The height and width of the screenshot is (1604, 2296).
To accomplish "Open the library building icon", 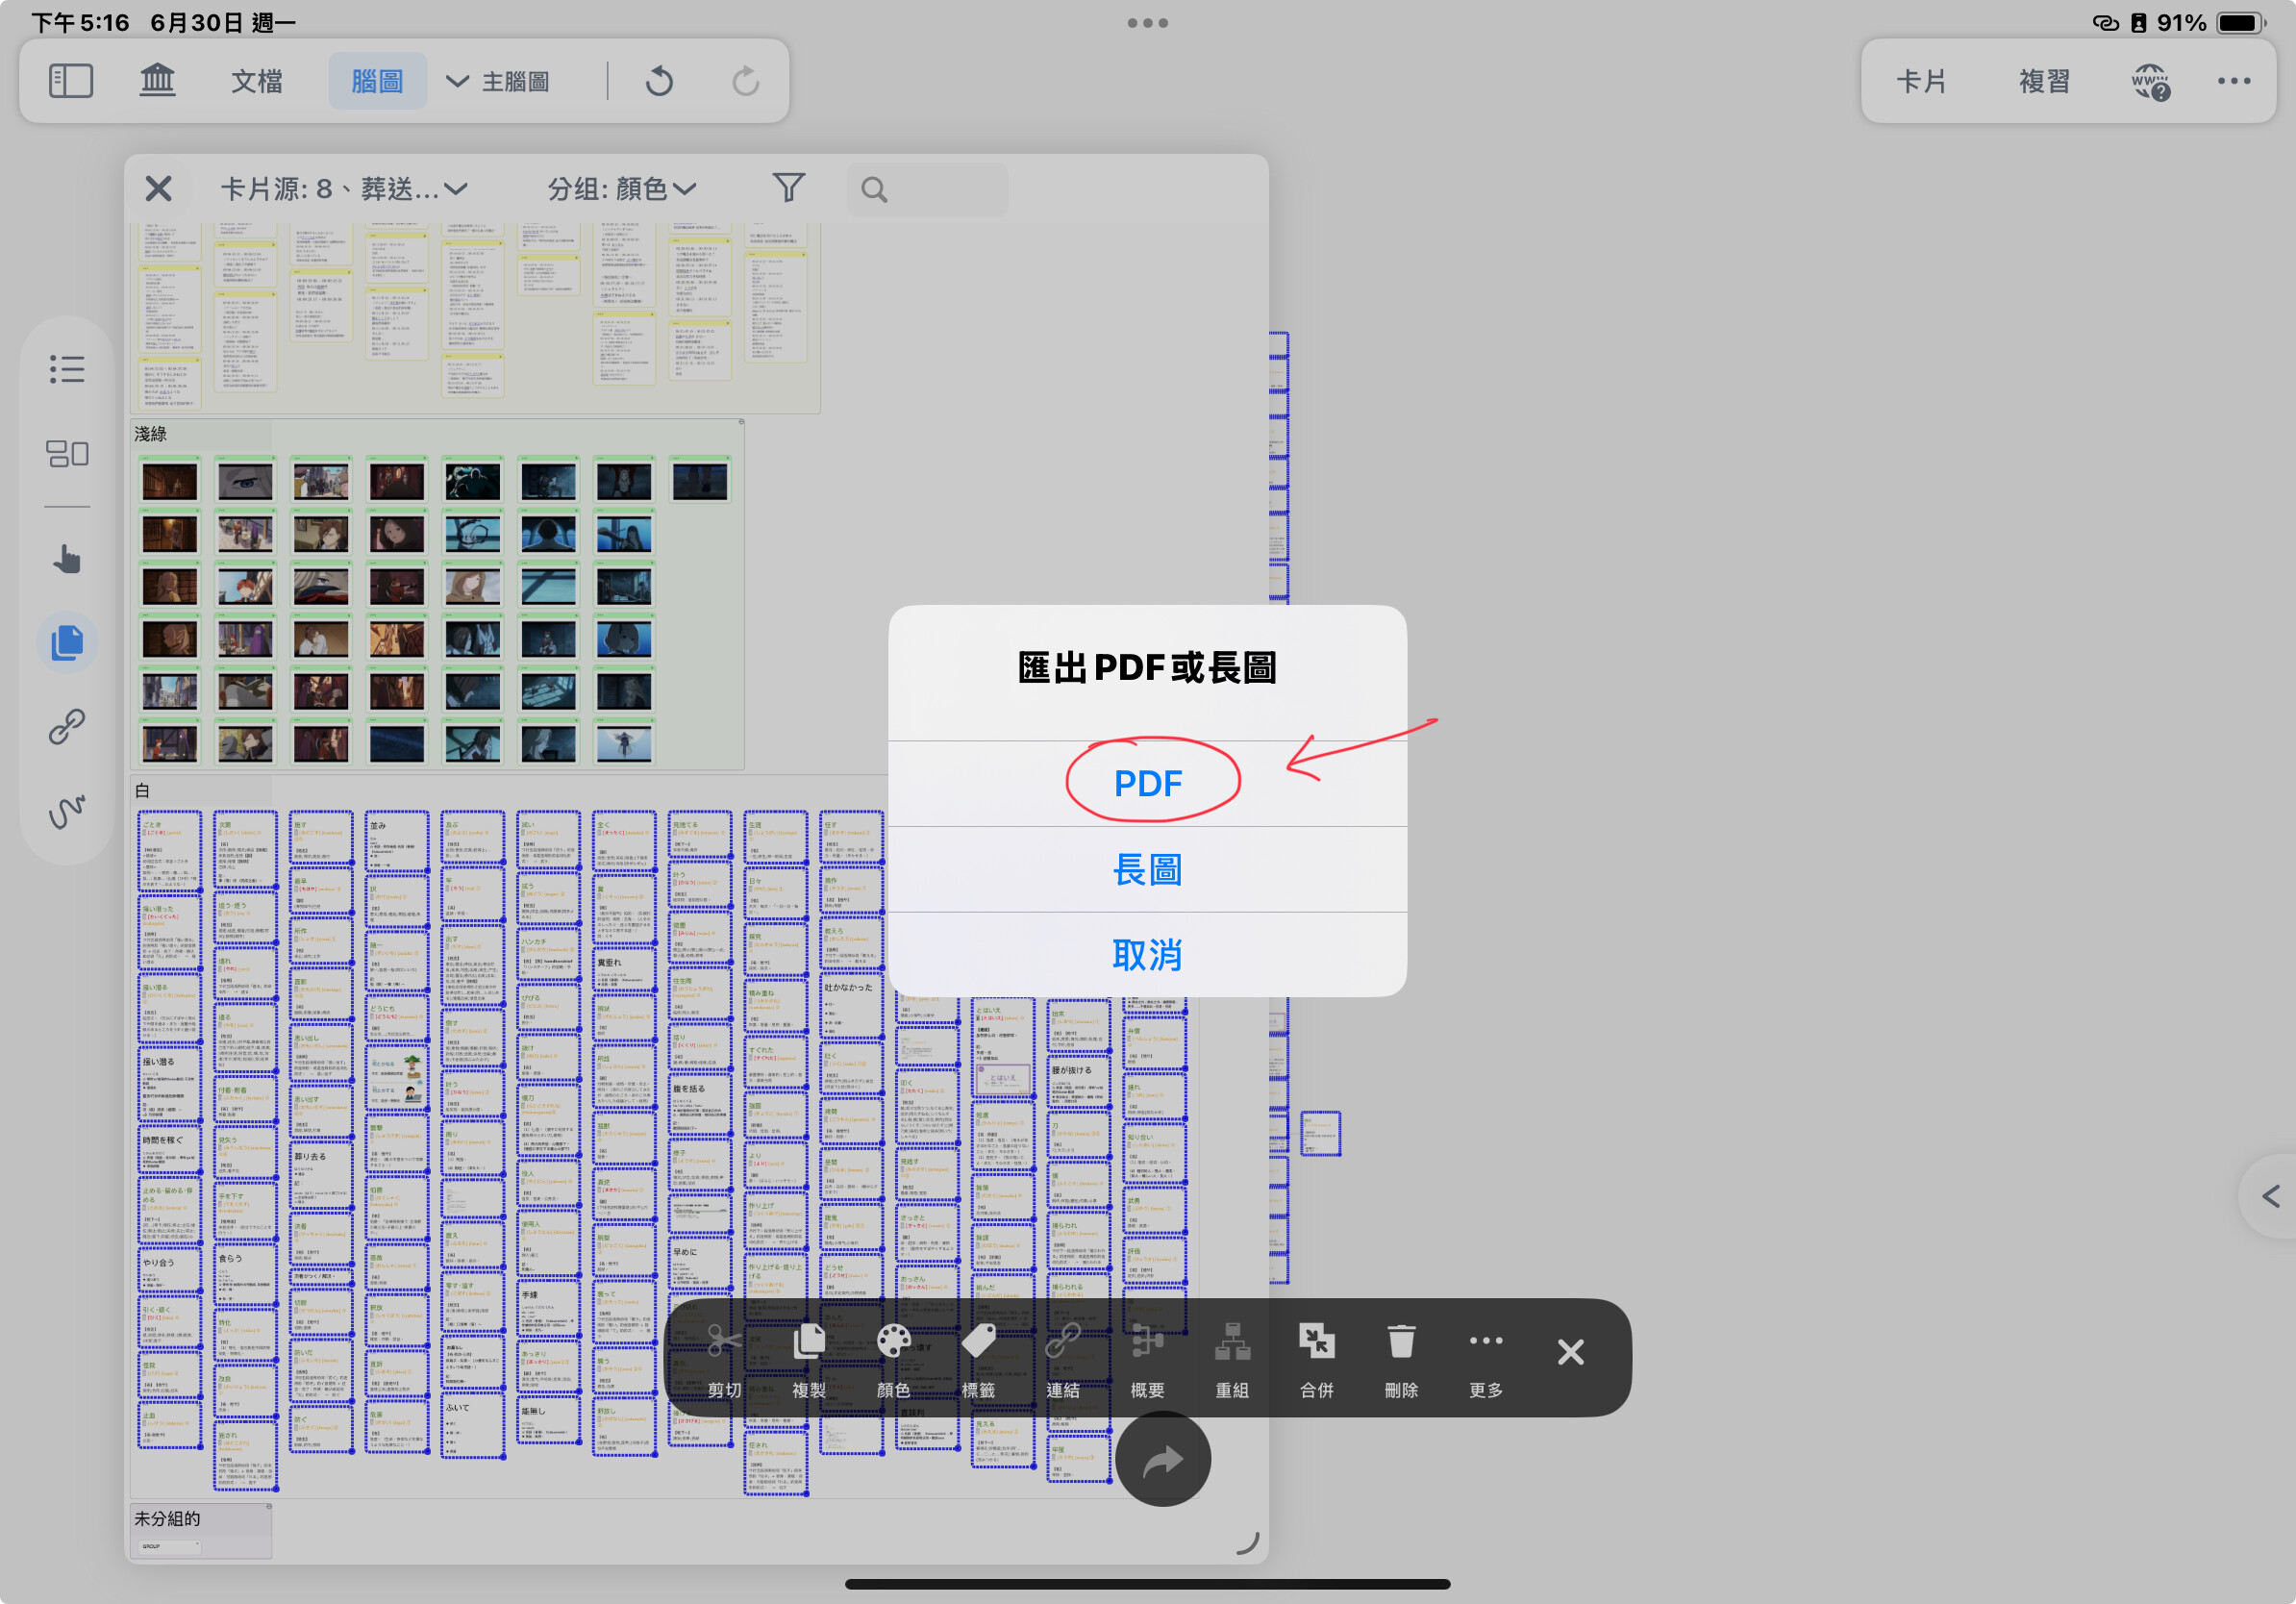I will (x=157, y=81).
